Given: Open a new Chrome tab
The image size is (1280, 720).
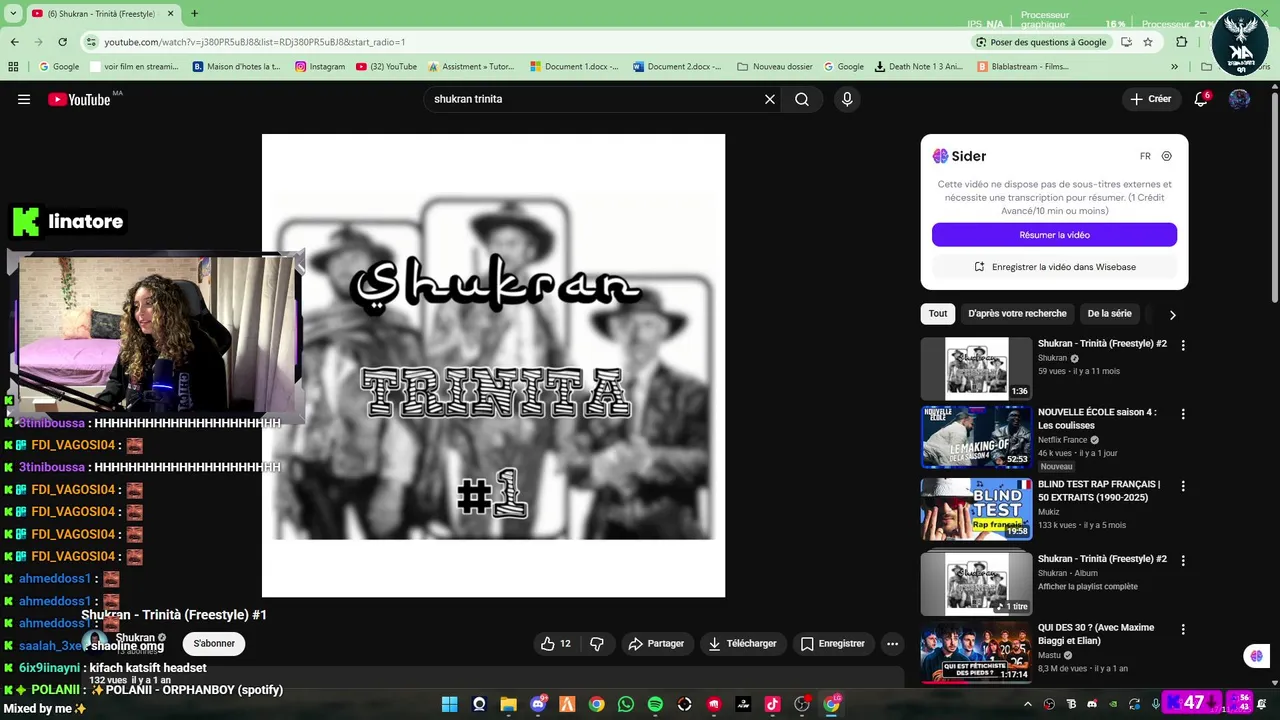Looking at the screenshot, I should click(194, 14).
